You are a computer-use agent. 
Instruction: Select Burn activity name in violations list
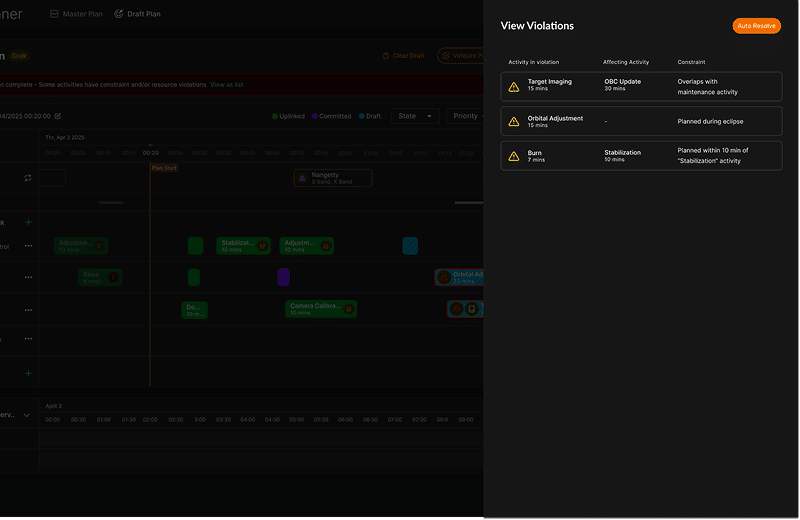tap(534, 153)
